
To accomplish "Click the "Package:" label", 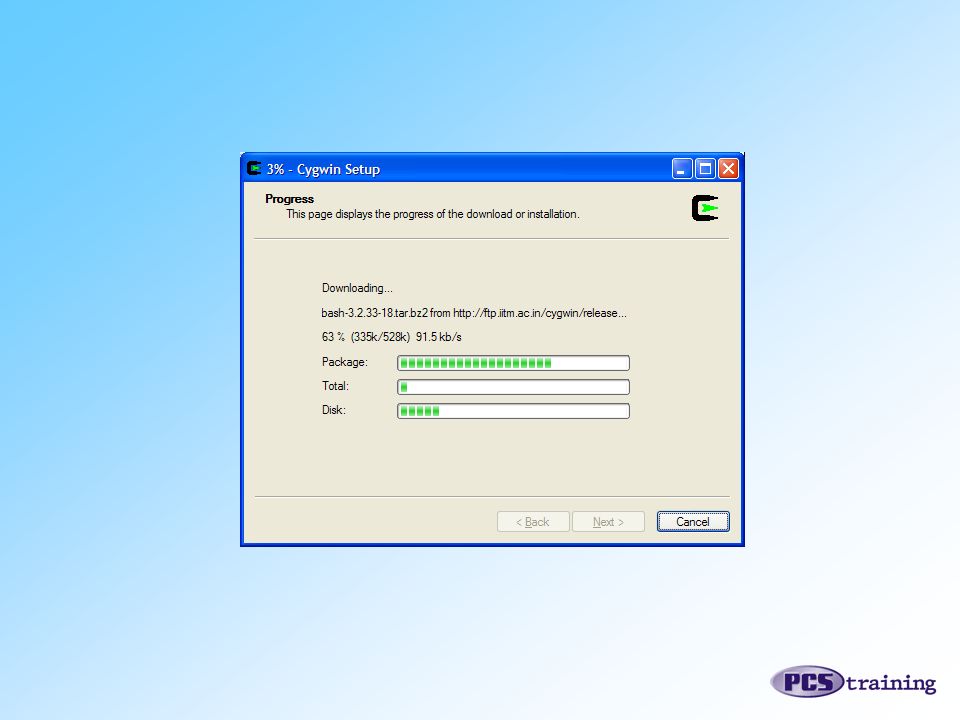I will click(x=345, y=362).
